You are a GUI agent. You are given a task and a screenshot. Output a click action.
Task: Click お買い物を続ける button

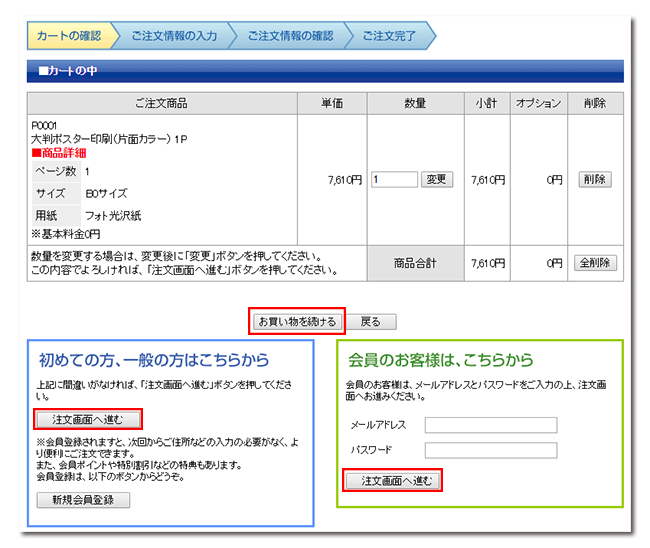[297, 322]
